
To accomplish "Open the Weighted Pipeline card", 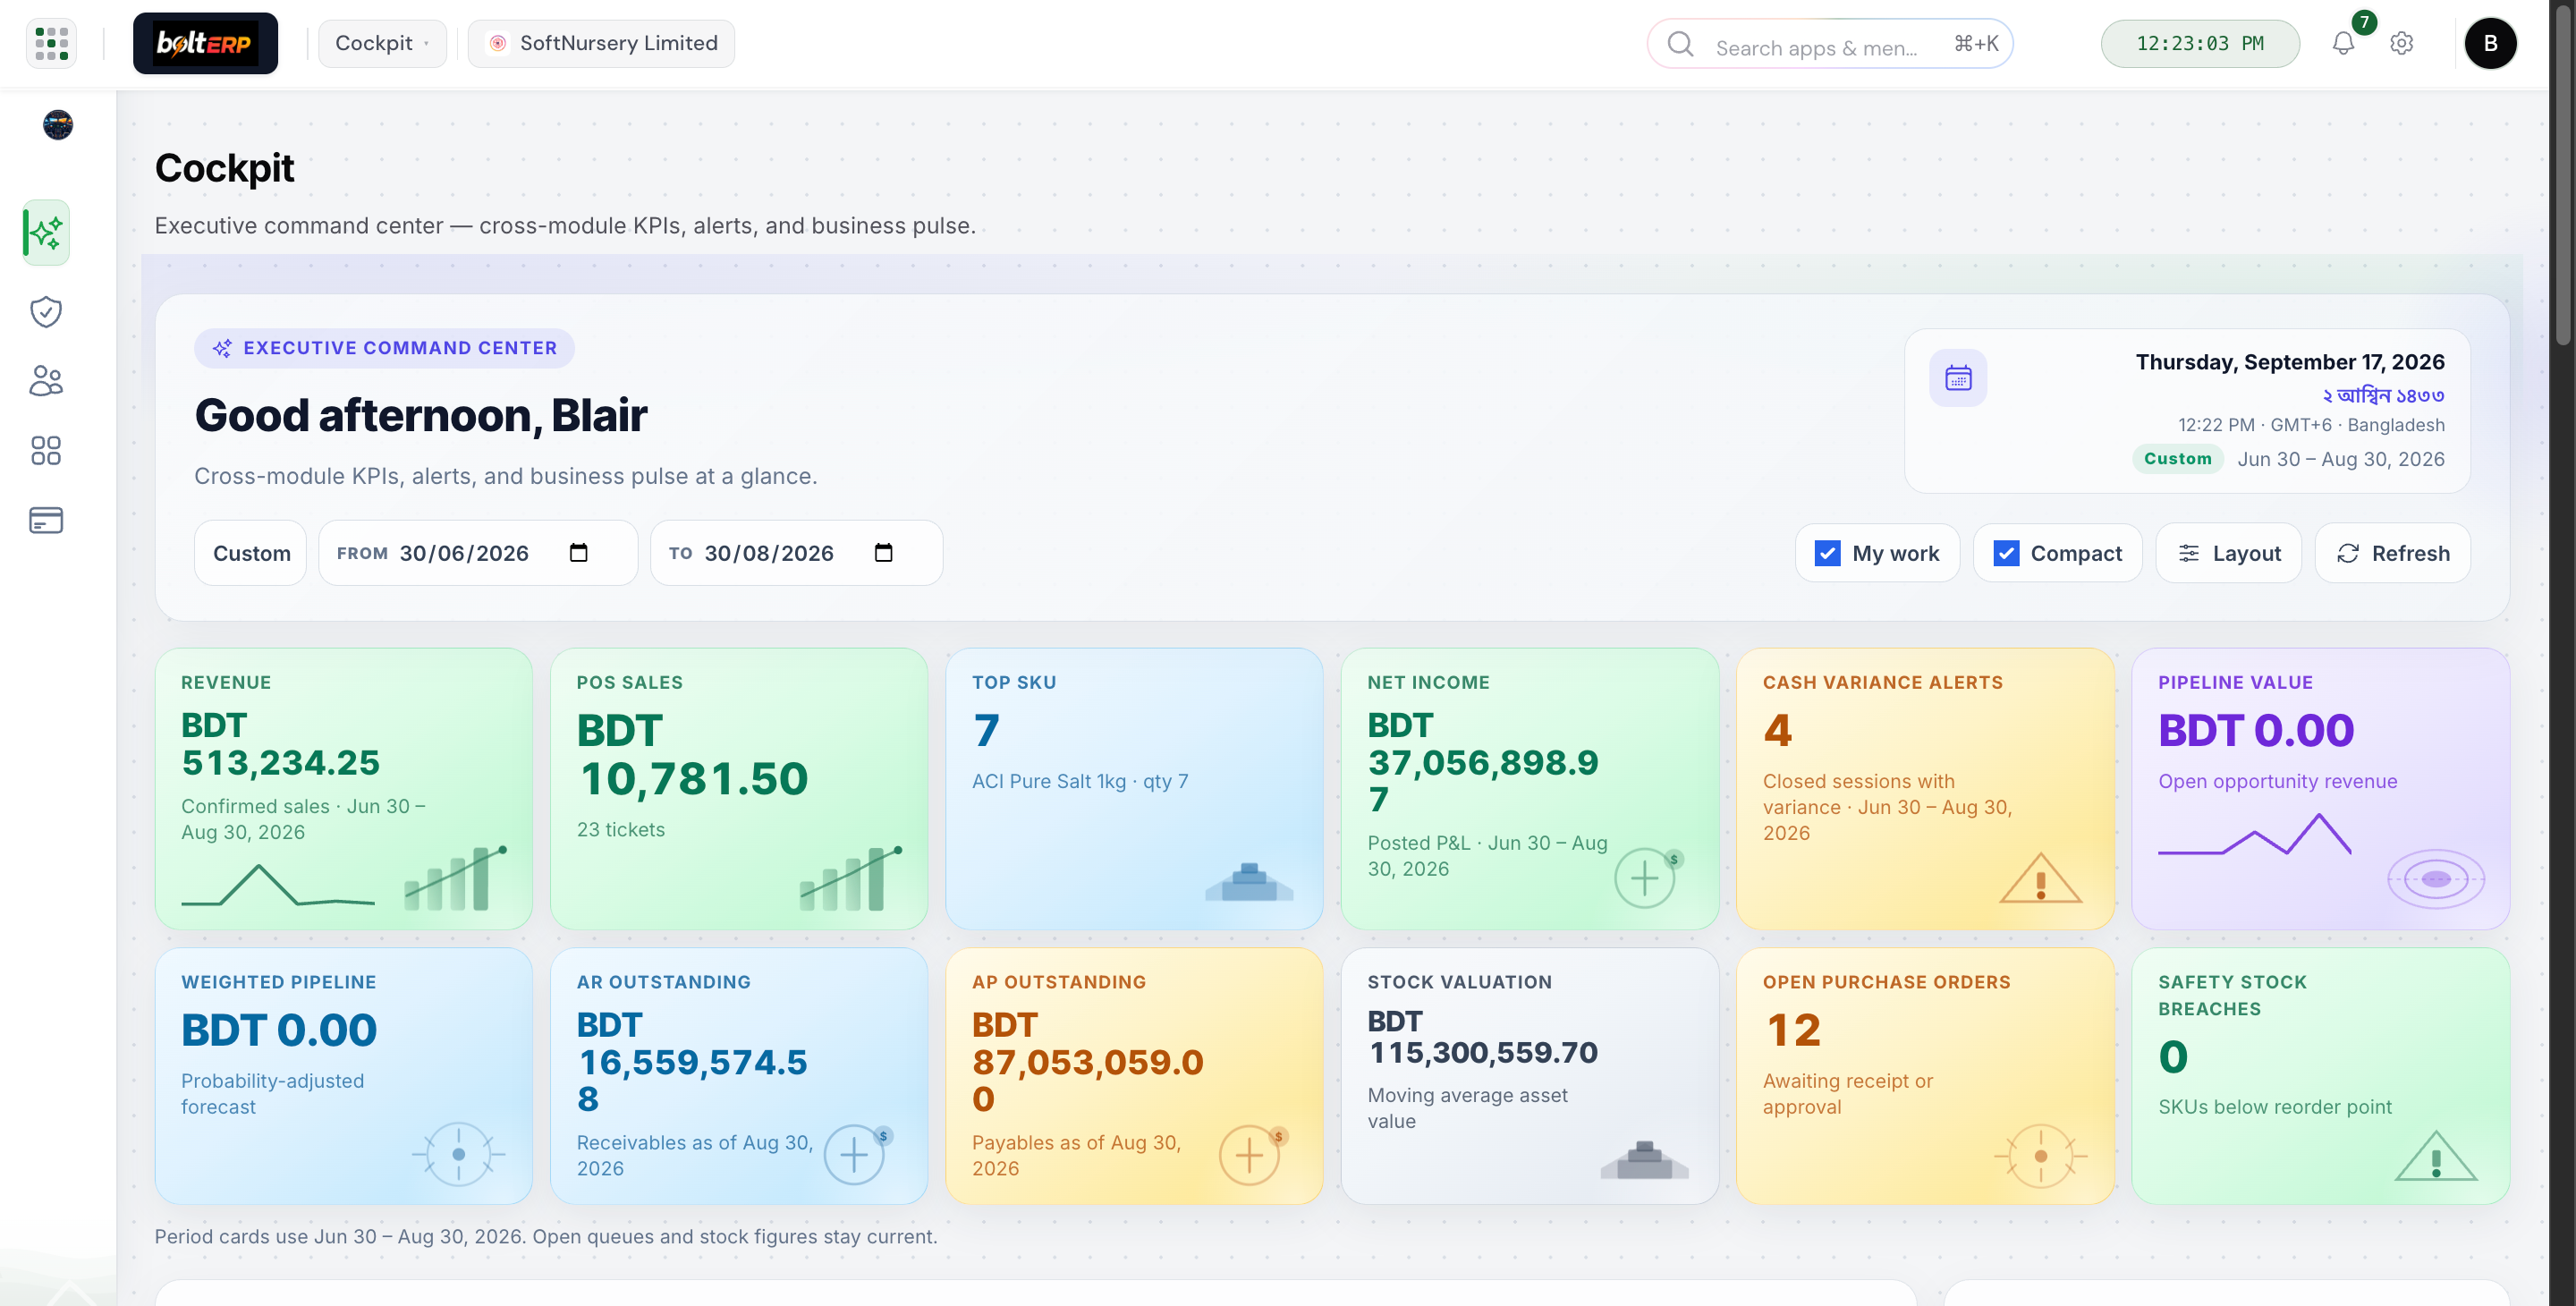I will [344, 1076].
